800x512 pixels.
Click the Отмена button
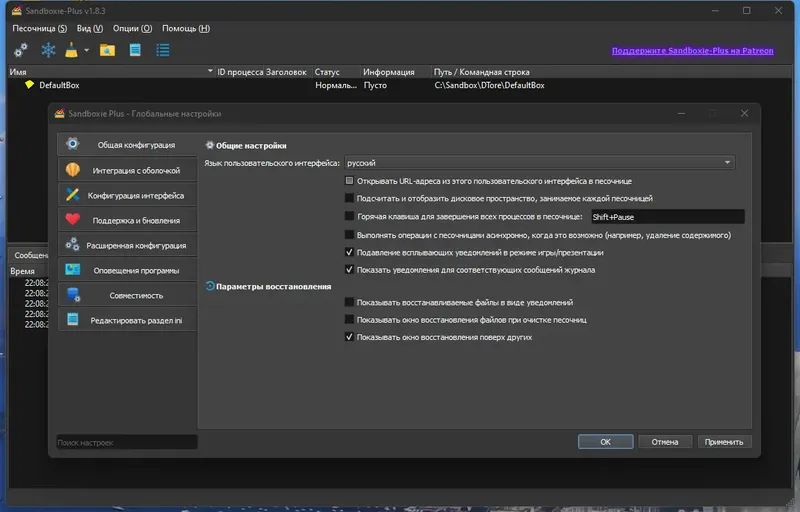click(x=665, y=442)
